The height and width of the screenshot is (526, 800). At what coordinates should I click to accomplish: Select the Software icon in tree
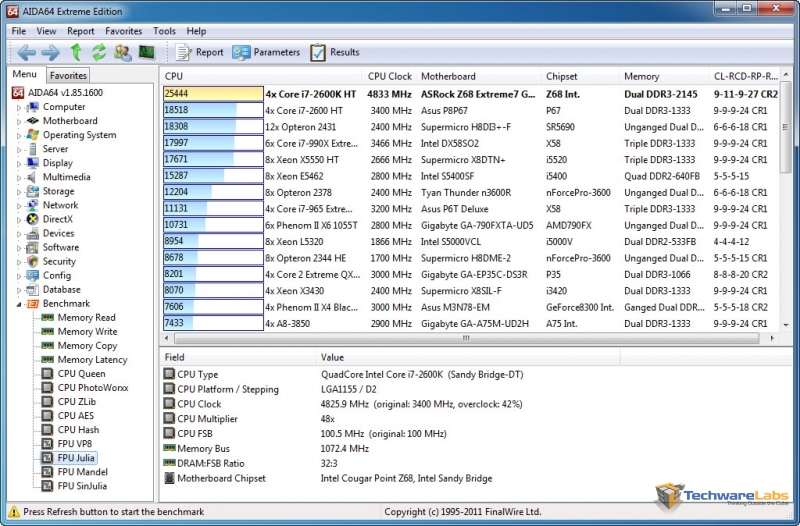click(x=33, y=247)
